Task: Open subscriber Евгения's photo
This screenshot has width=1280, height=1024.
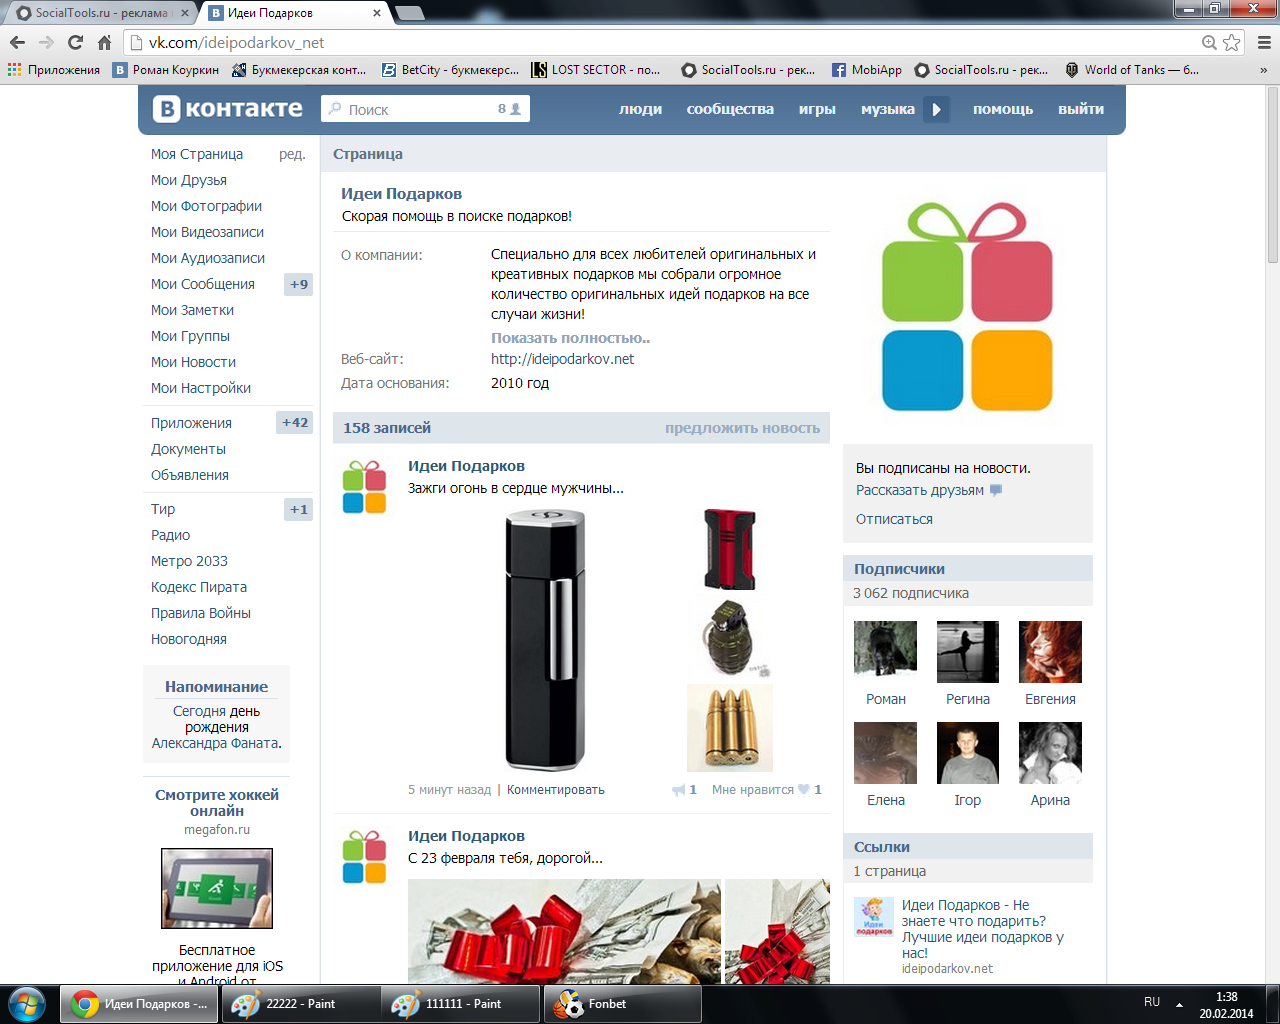Action: tap(1050, 652)
